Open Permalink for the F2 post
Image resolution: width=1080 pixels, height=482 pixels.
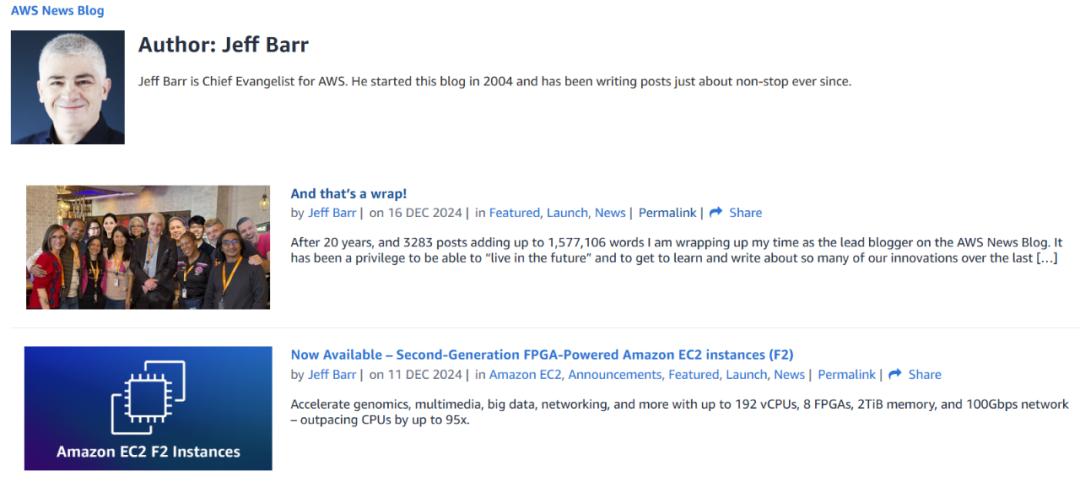tap(846, 375)
